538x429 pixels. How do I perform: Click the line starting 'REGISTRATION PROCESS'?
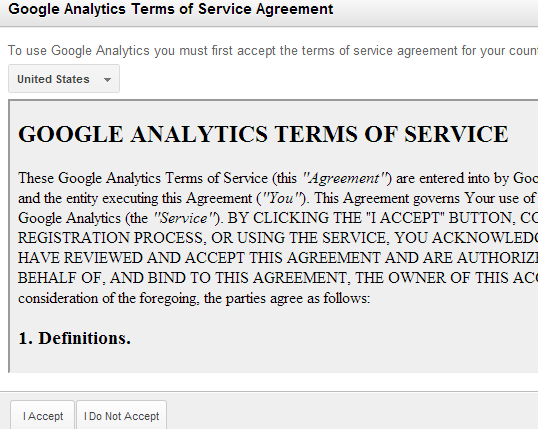[x=278, y=238]
